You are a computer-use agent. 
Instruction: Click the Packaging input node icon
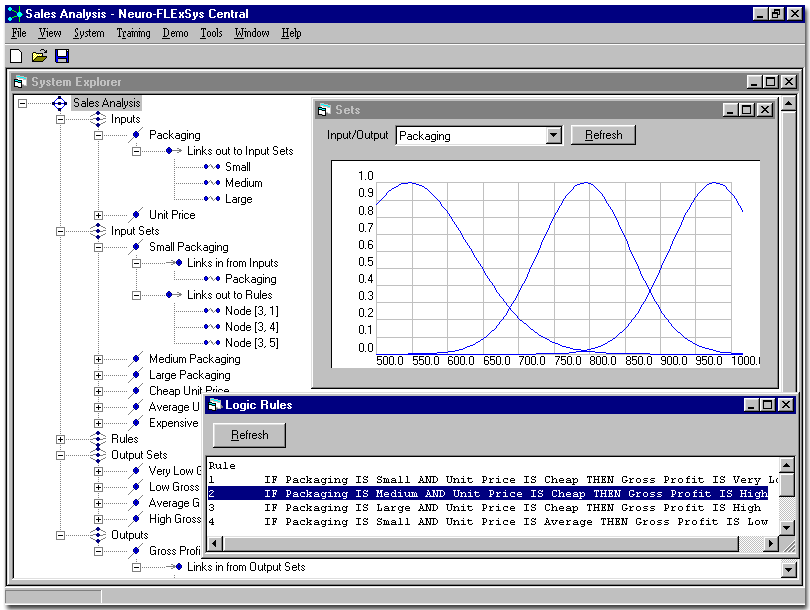point(136,134)
